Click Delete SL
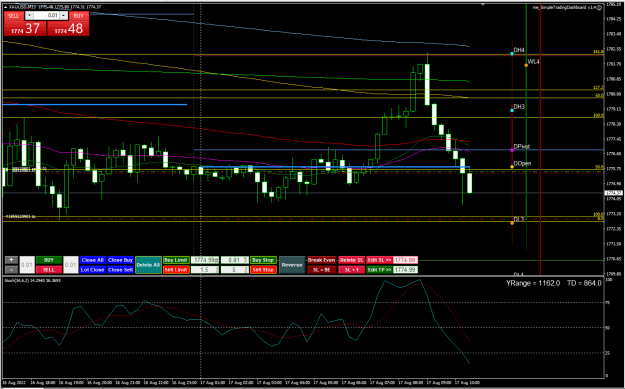The width and height of the screenshot is (625, 389). [x=352, y=260]
